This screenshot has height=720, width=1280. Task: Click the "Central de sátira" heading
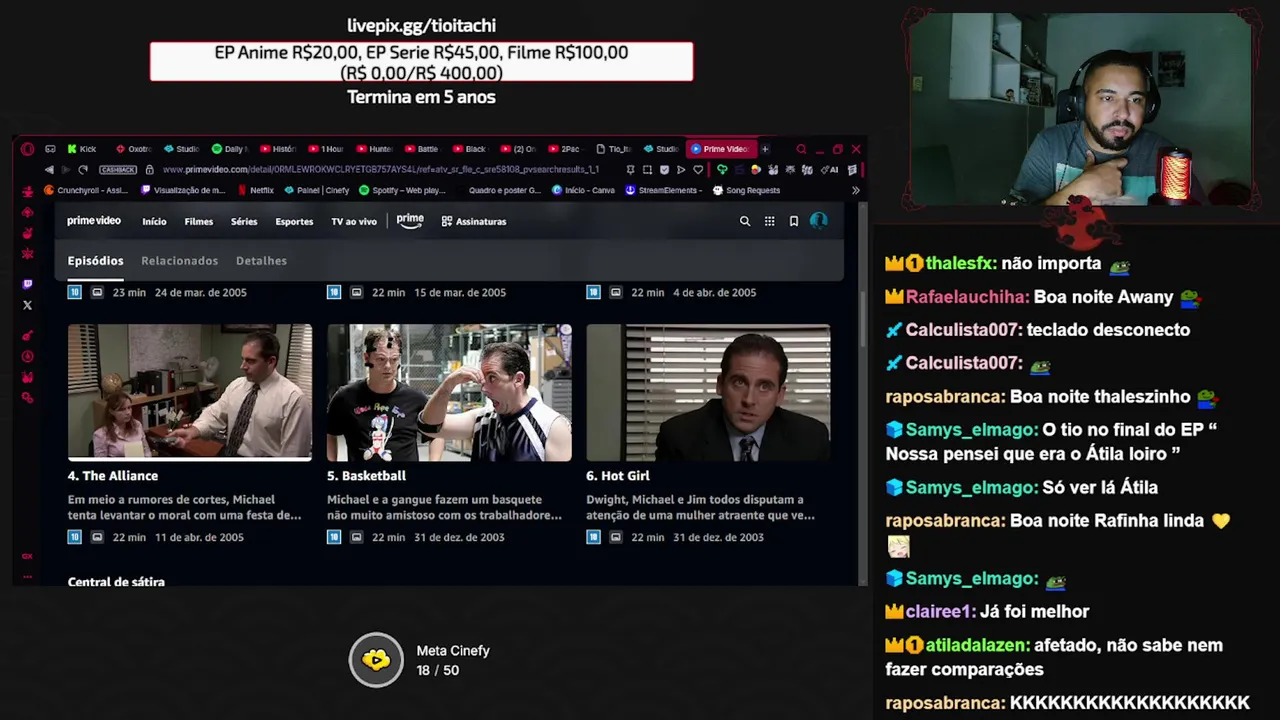point(116,581)
